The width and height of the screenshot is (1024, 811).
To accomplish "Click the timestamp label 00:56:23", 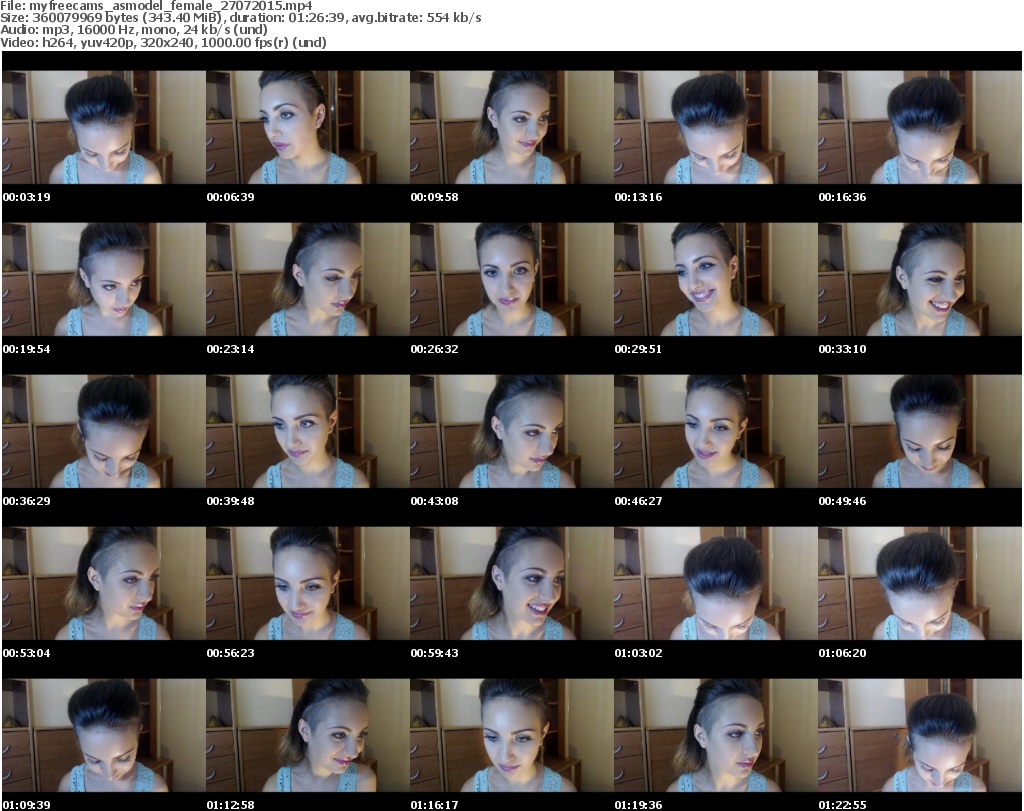I will [231, 653].
